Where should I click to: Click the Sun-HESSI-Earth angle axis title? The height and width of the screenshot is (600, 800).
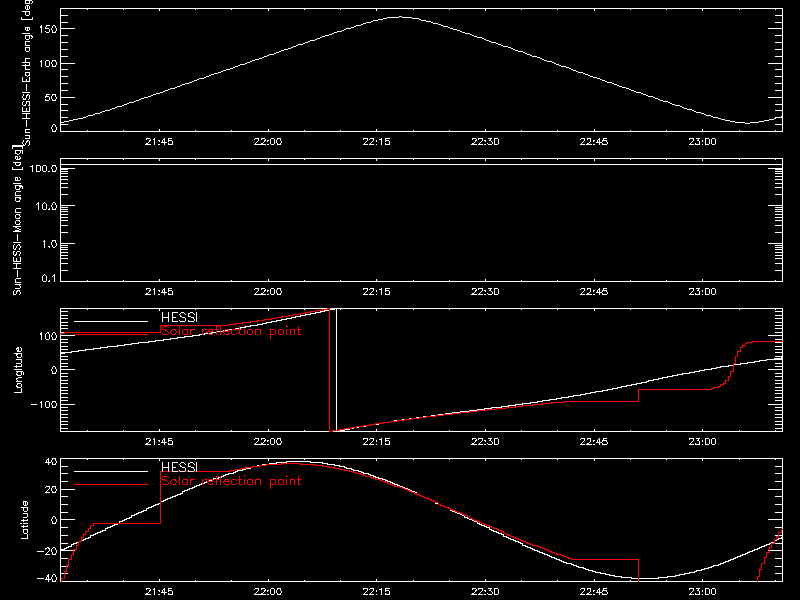[27, 72]
